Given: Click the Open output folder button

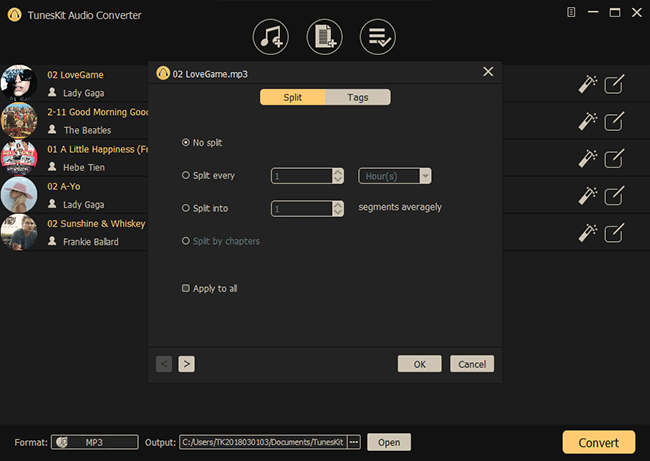Looking at the screenshot, I should tap(389, 442).
